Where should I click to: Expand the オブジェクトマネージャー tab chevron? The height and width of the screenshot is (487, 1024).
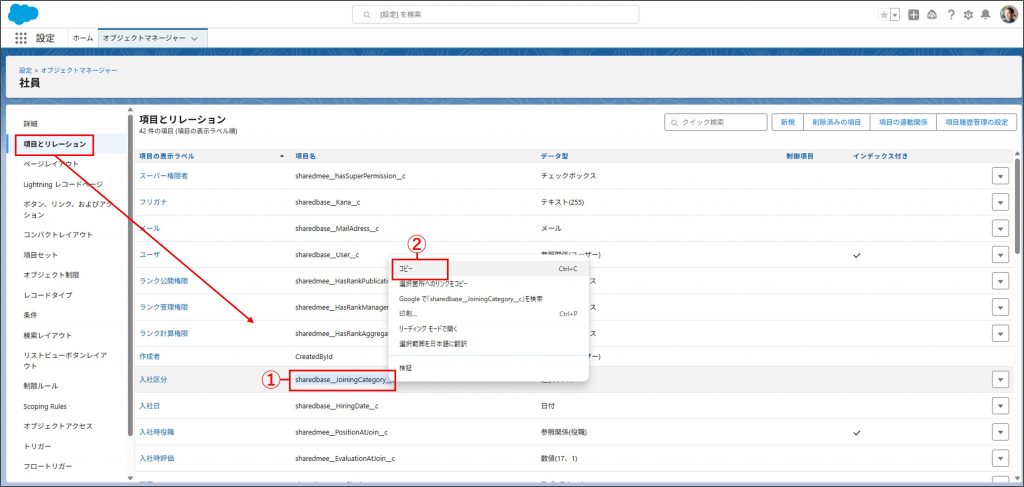coord(194,38)
